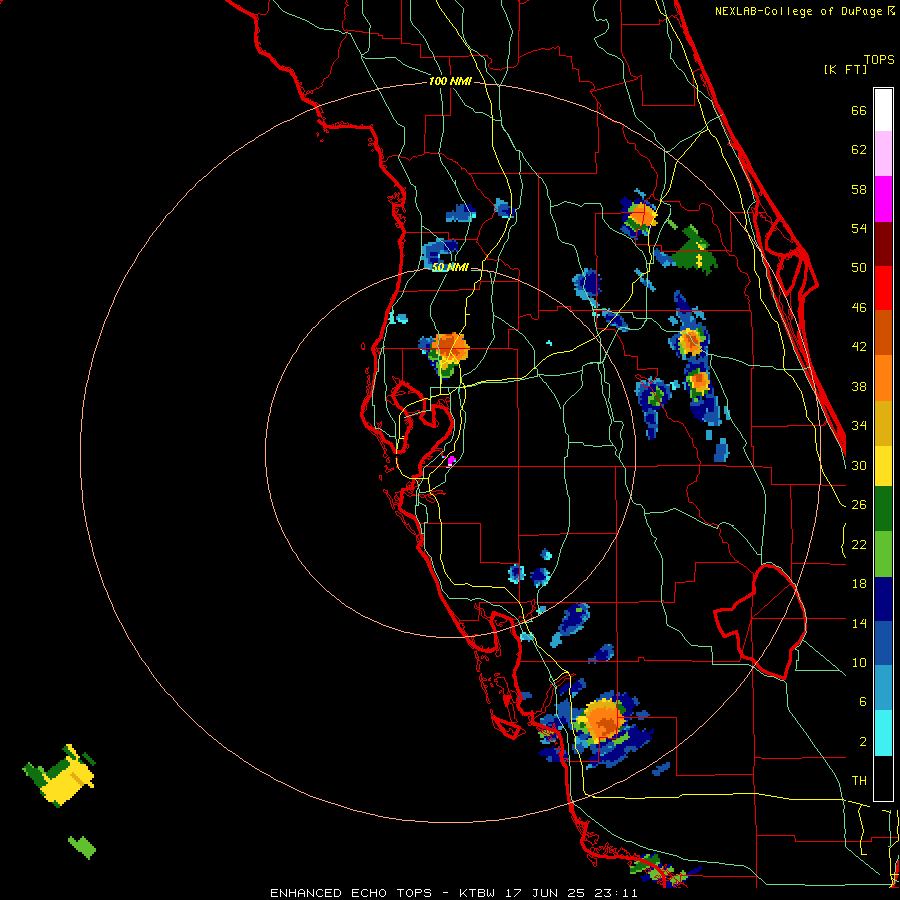The width and height of the screenshot is (900, 900).
Task: Click the small magenta echo beside Tampa Bay
Action: pos(452,460)
